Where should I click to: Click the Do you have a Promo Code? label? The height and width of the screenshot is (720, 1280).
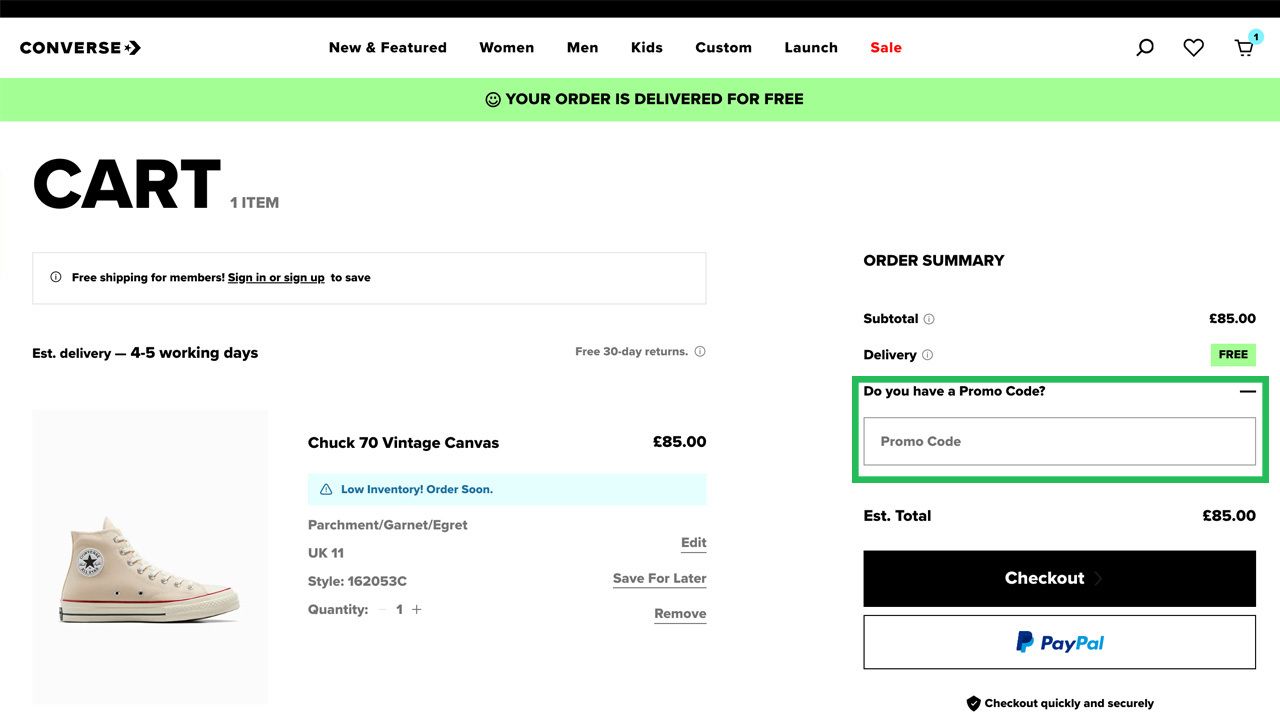954,391
